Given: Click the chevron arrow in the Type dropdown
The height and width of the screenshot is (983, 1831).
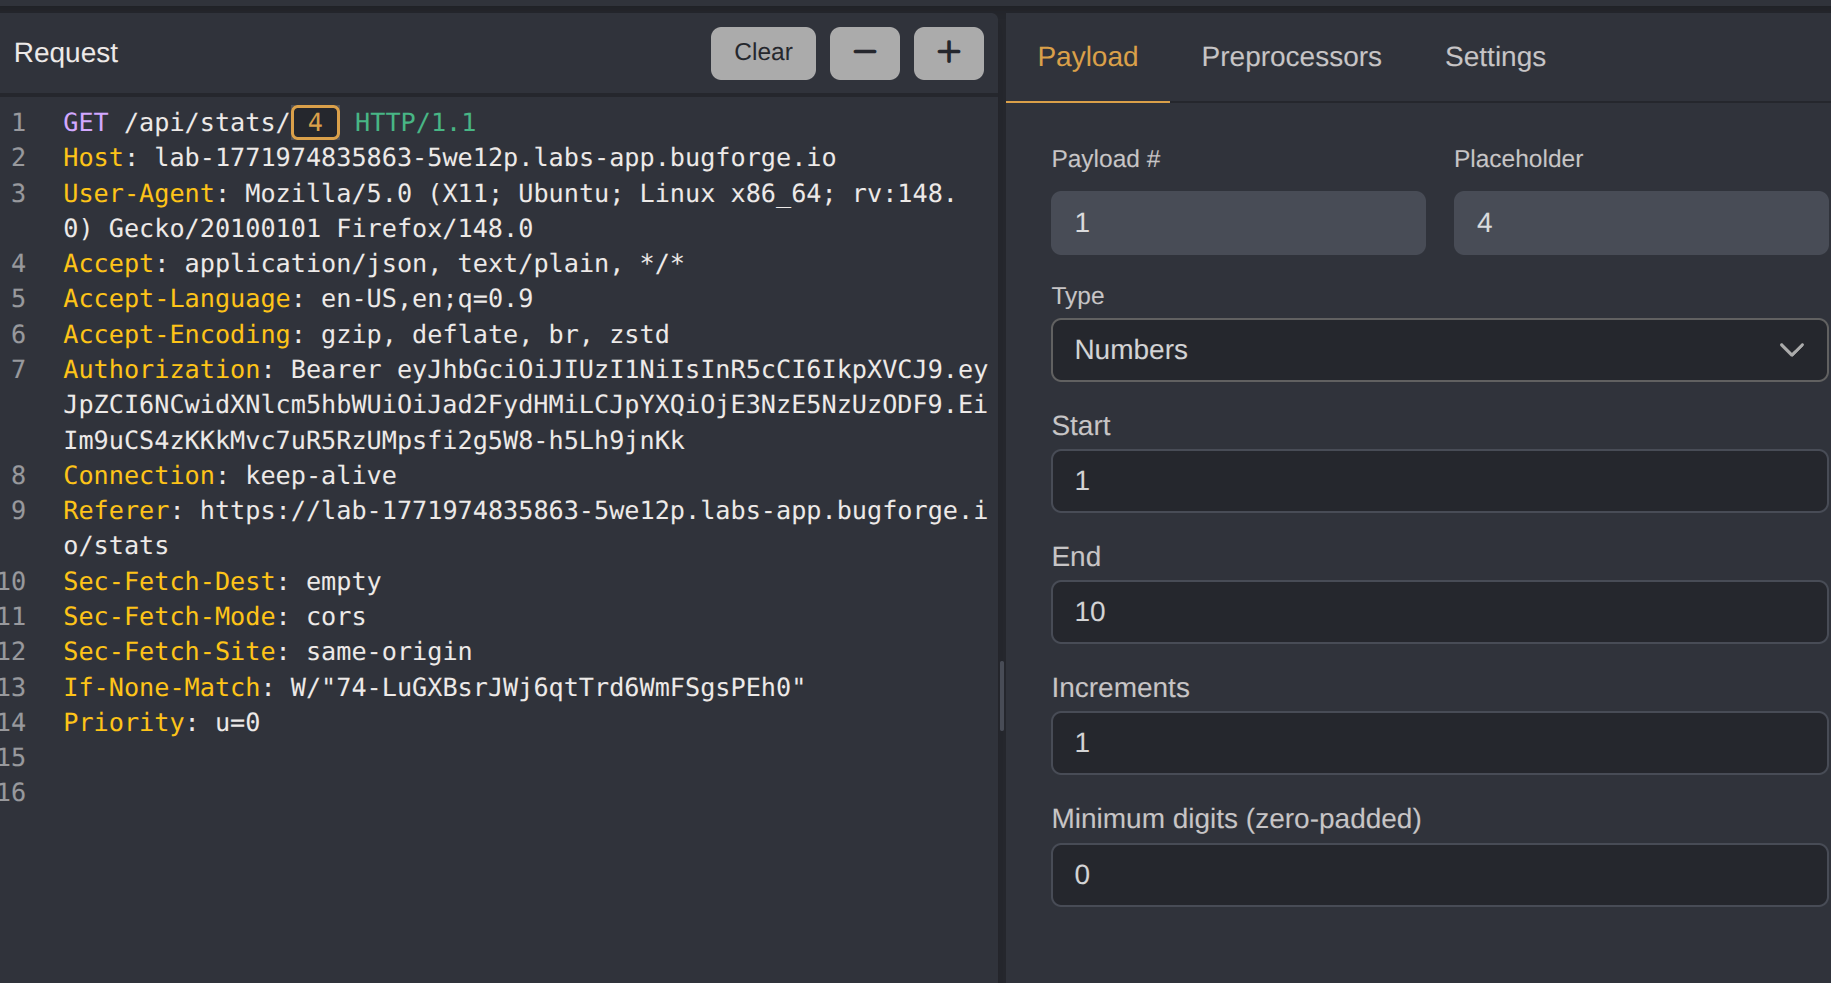Looking at the screenshot, I should click(1791, 350).
